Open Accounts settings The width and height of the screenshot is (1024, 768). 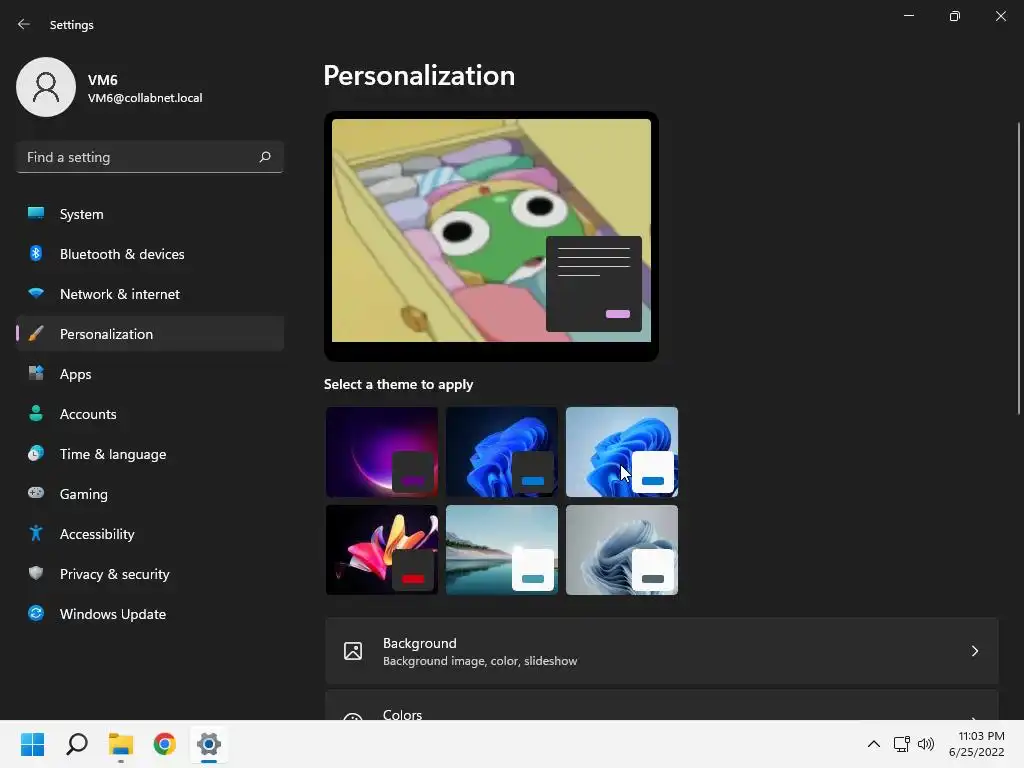[150, 413]
